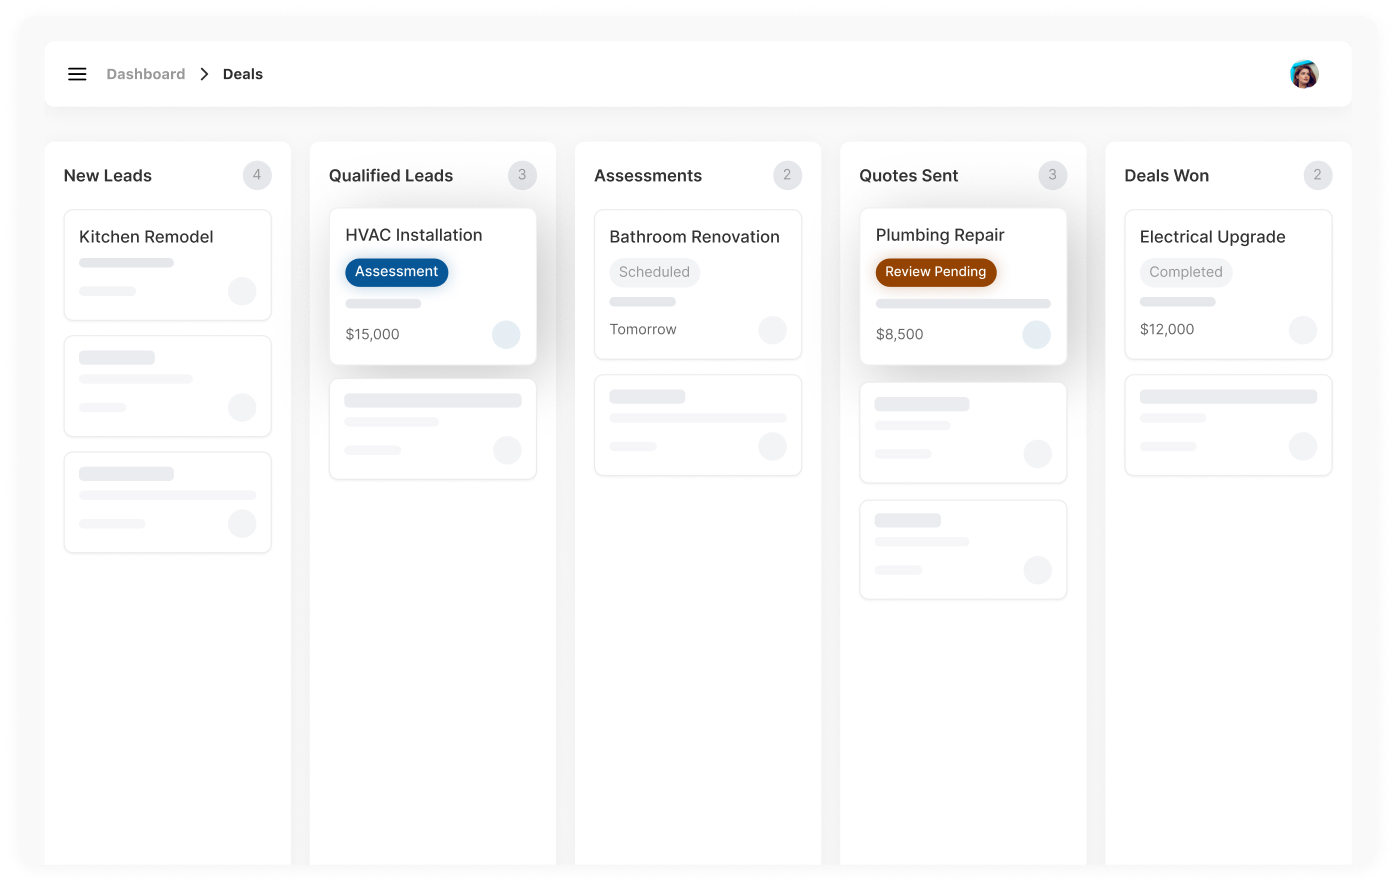
Task: Click the Assessments count badge
Action: point(787,175)
